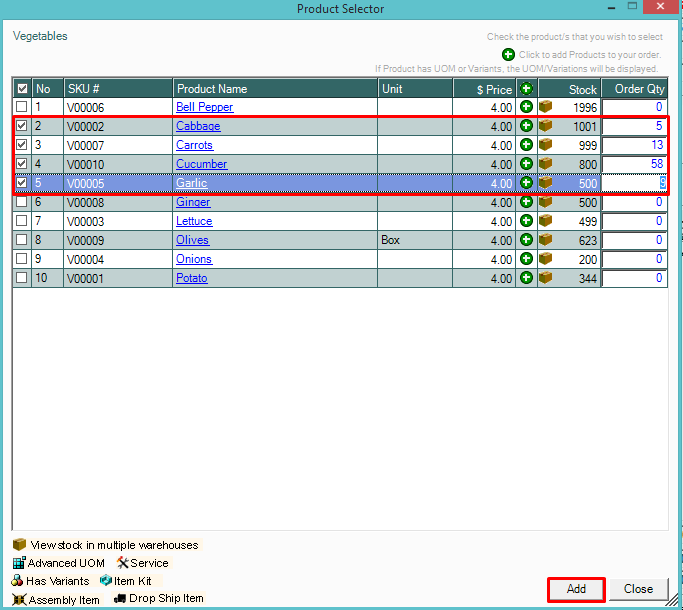This screenshot has width=683, height=610.
Task: Click the Close button at bottom
Action: pyautogui.click(x=638, y=589)
